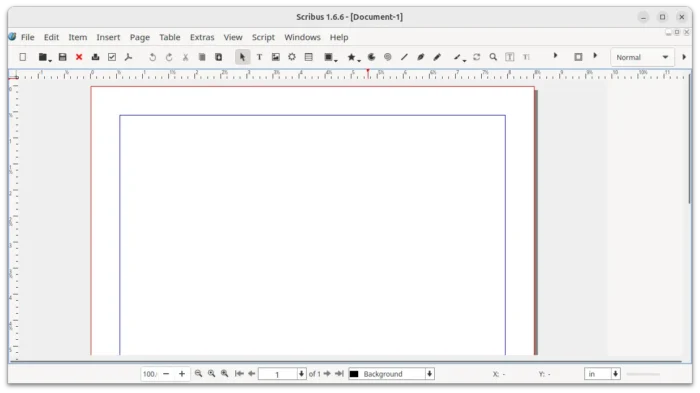700x393 pixels.
Task: Create a new document with the New icon
Action: (x=23, y=57)
